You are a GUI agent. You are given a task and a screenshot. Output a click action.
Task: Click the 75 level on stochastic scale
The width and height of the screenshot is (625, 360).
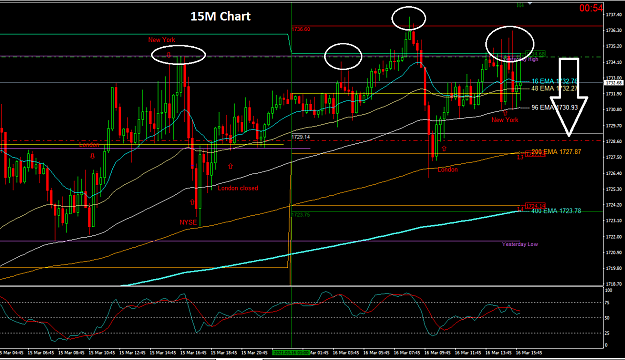pos(608,303)
